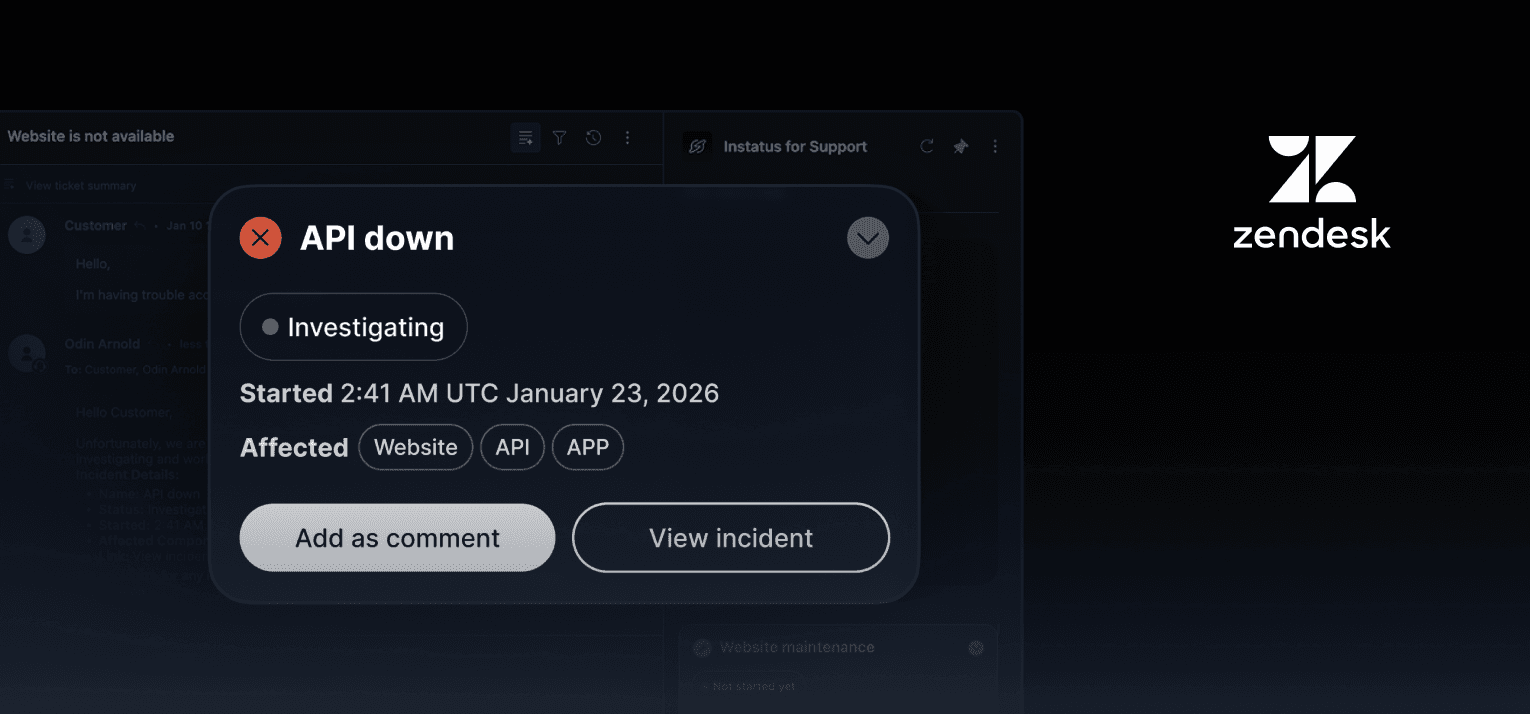Click the Odin Arnold sender name

click(102, 343)
